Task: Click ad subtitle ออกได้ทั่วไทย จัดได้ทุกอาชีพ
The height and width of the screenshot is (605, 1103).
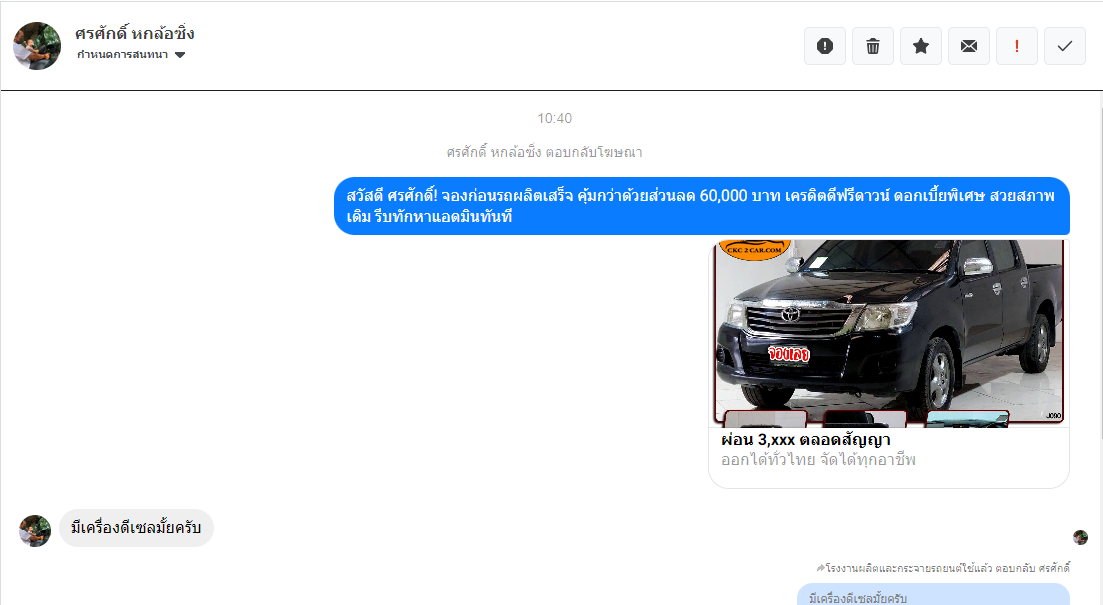Action: tap(818, 460)
